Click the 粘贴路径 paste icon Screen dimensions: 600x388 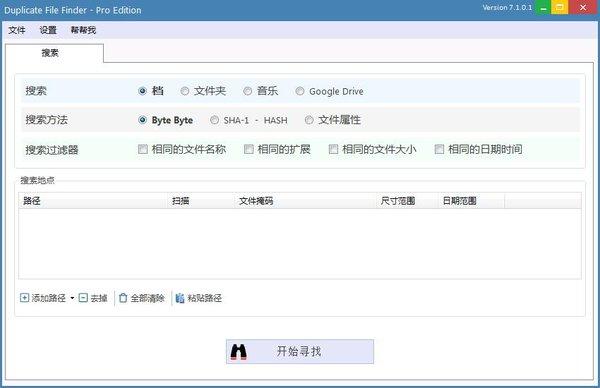click(180, 298)
